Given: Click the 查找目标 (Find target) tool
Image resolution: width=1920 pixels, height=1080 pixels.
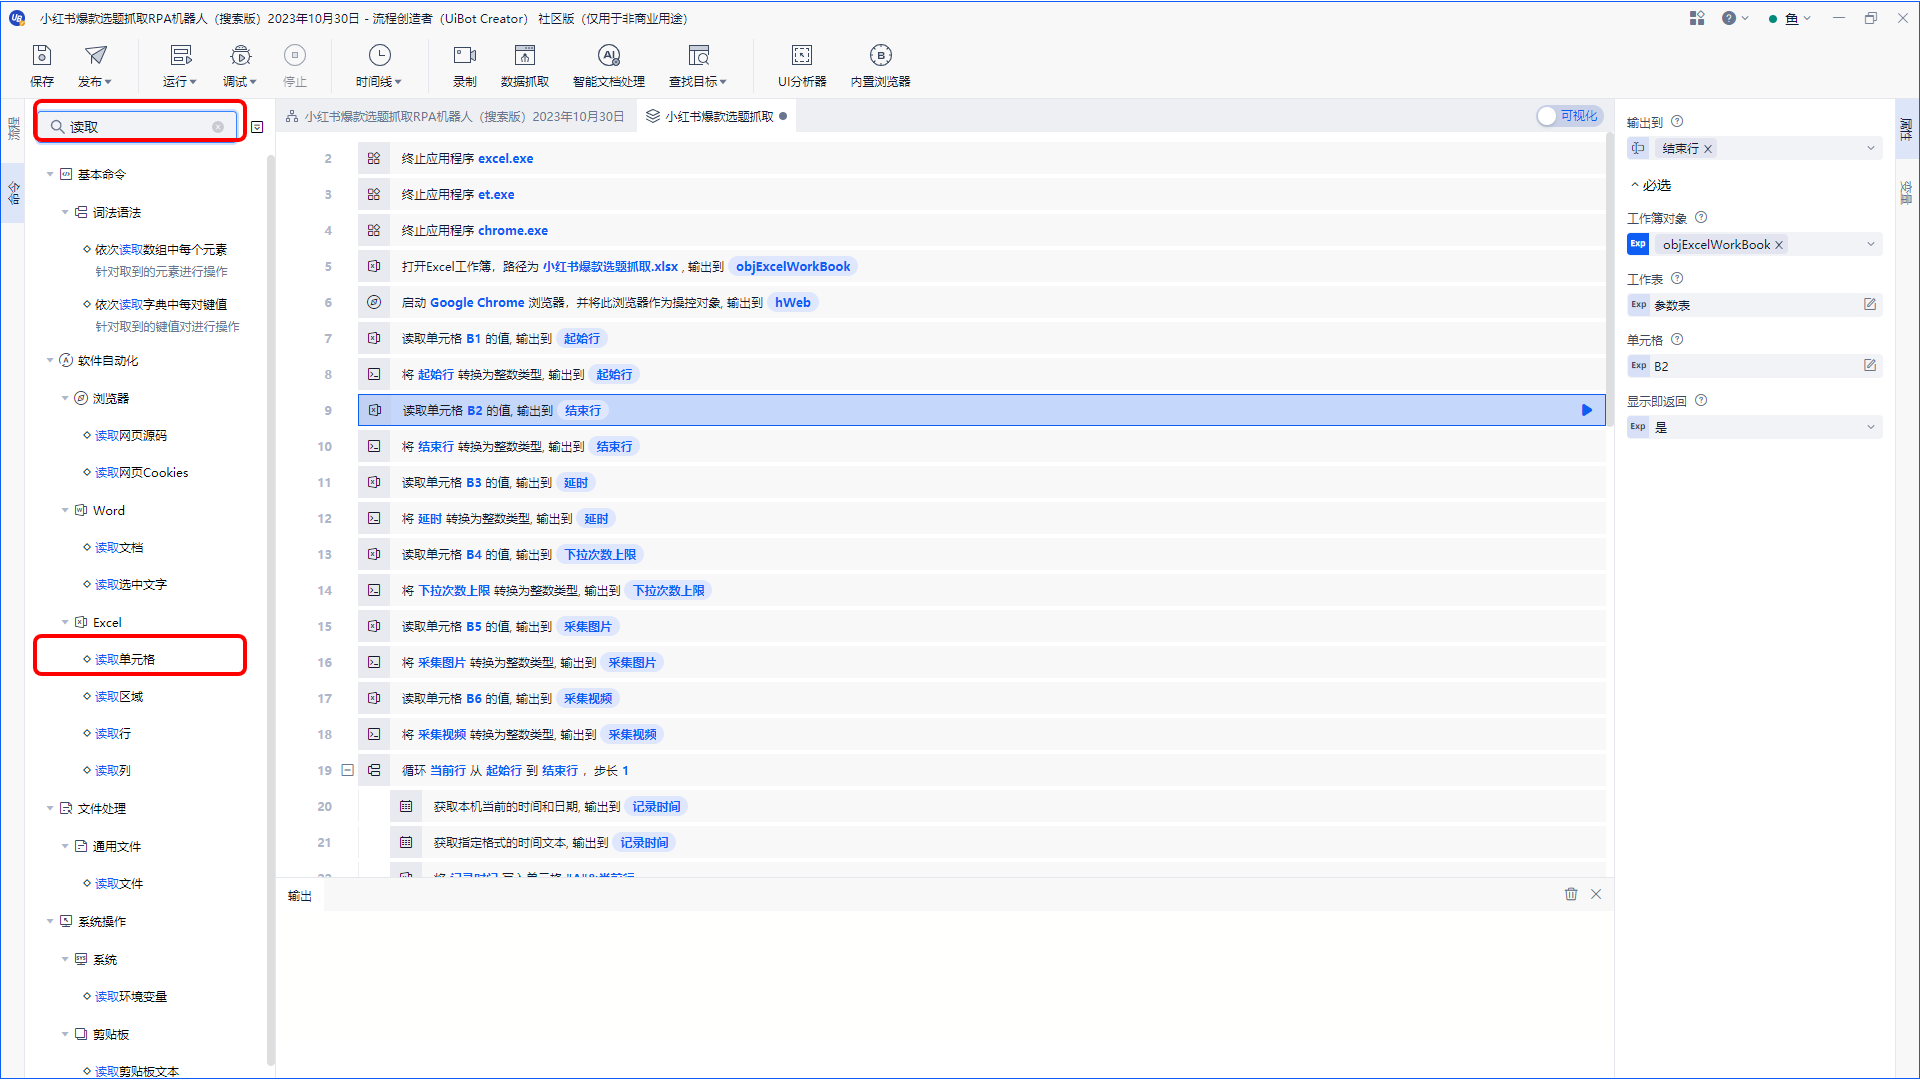Looking at the screenshot, I should (x=698, y=66).
